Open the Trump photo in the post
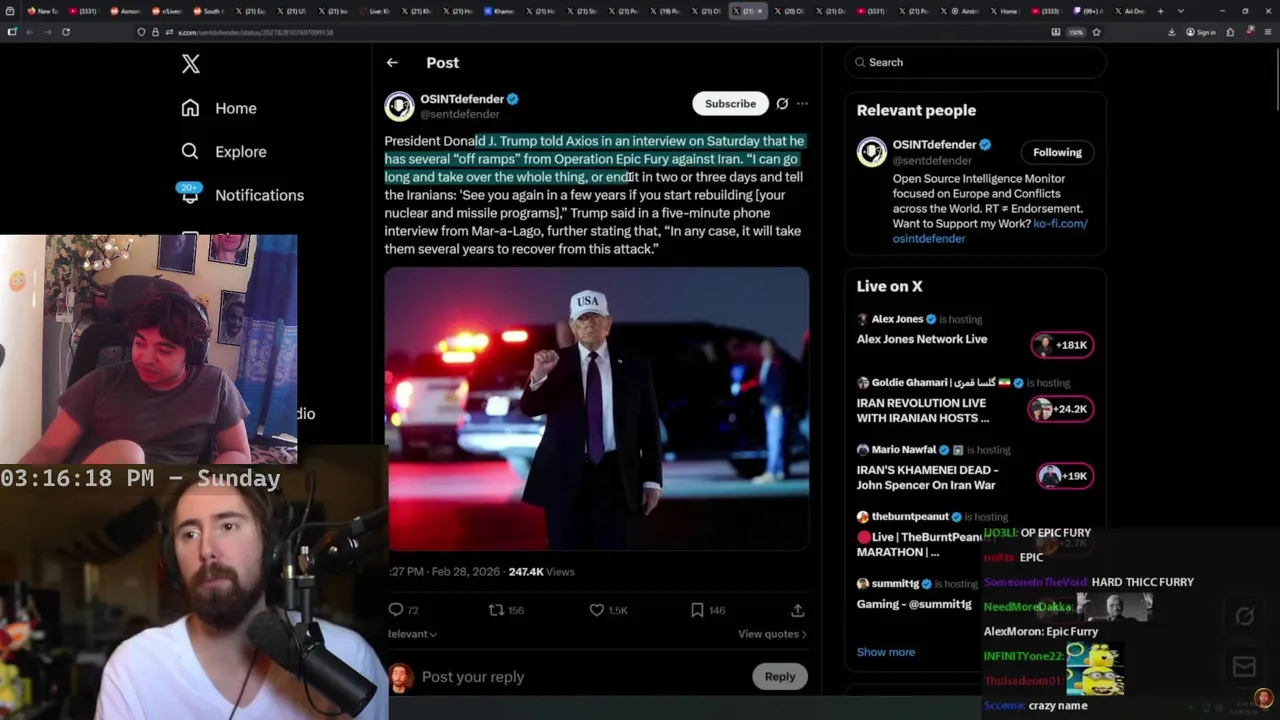1280x720 pixels. 597,408
